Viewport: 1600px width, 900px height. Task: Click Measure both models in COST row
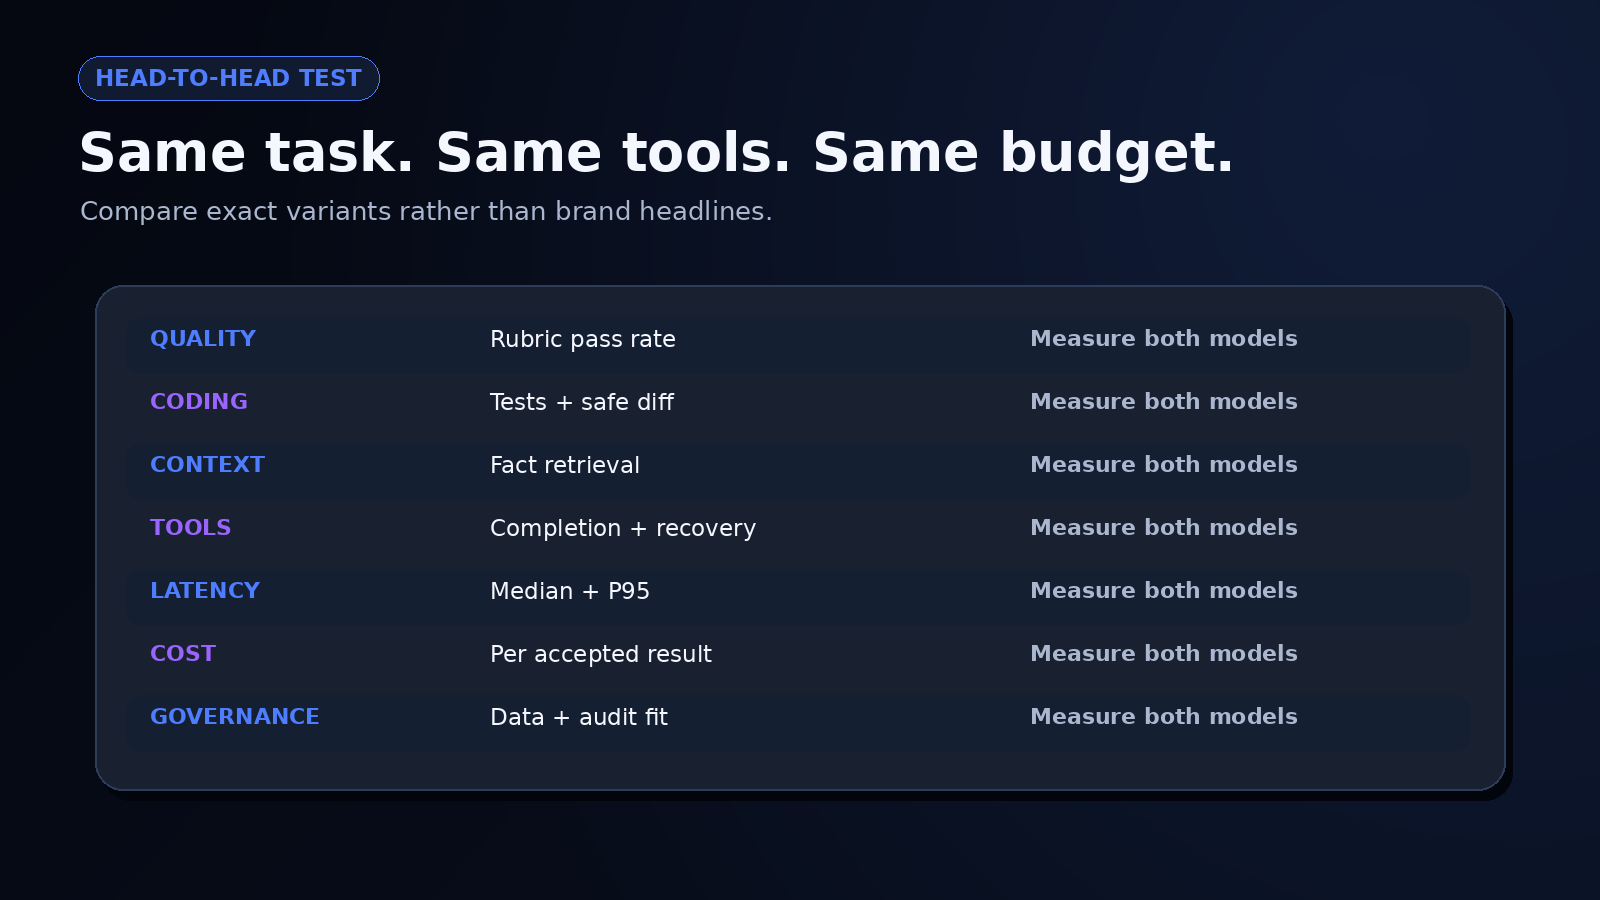(x=1164, y=654)
